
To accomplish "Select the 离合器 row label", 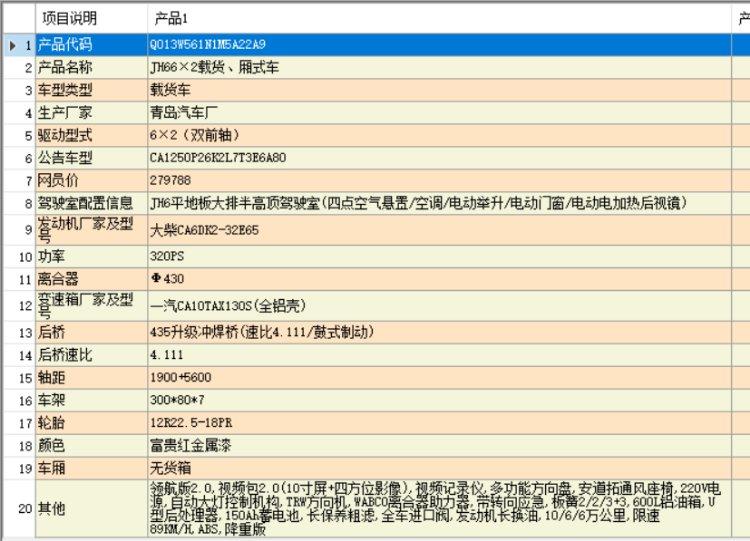I will pos(91,279).
